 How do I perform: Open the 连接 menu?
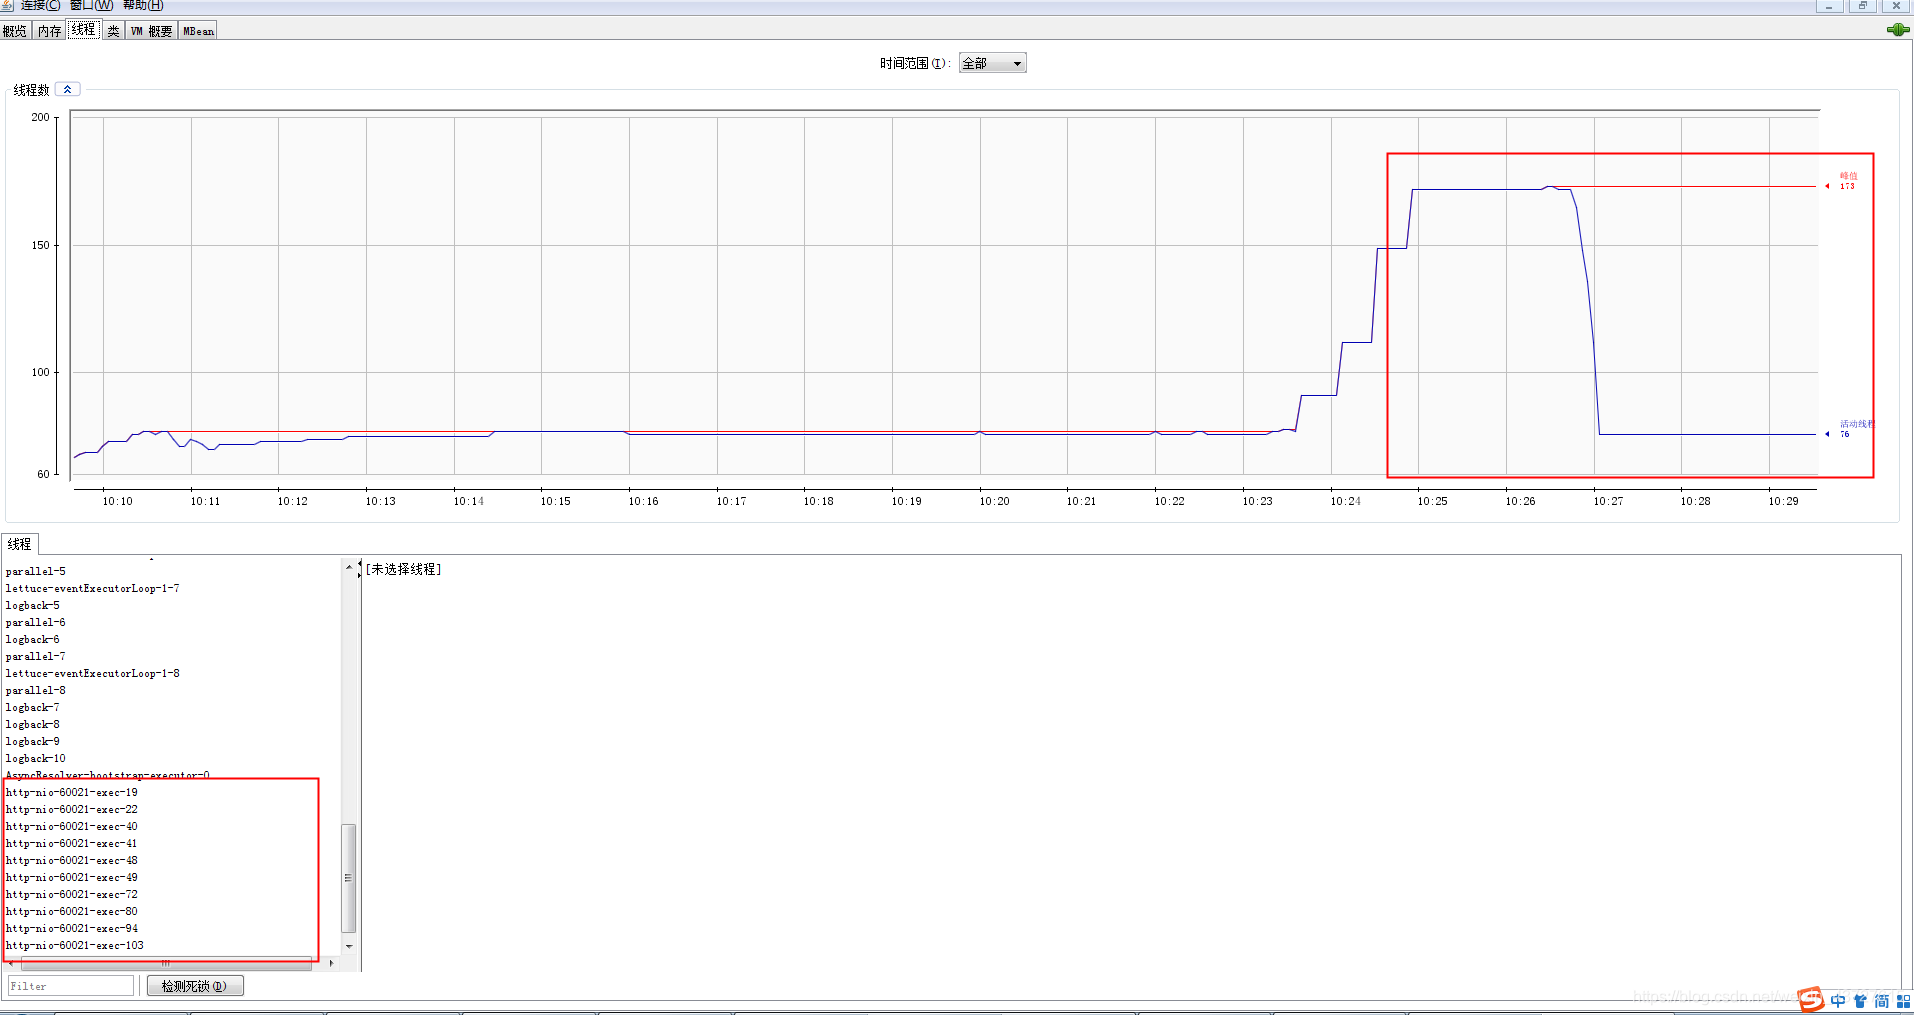[39, 5]
